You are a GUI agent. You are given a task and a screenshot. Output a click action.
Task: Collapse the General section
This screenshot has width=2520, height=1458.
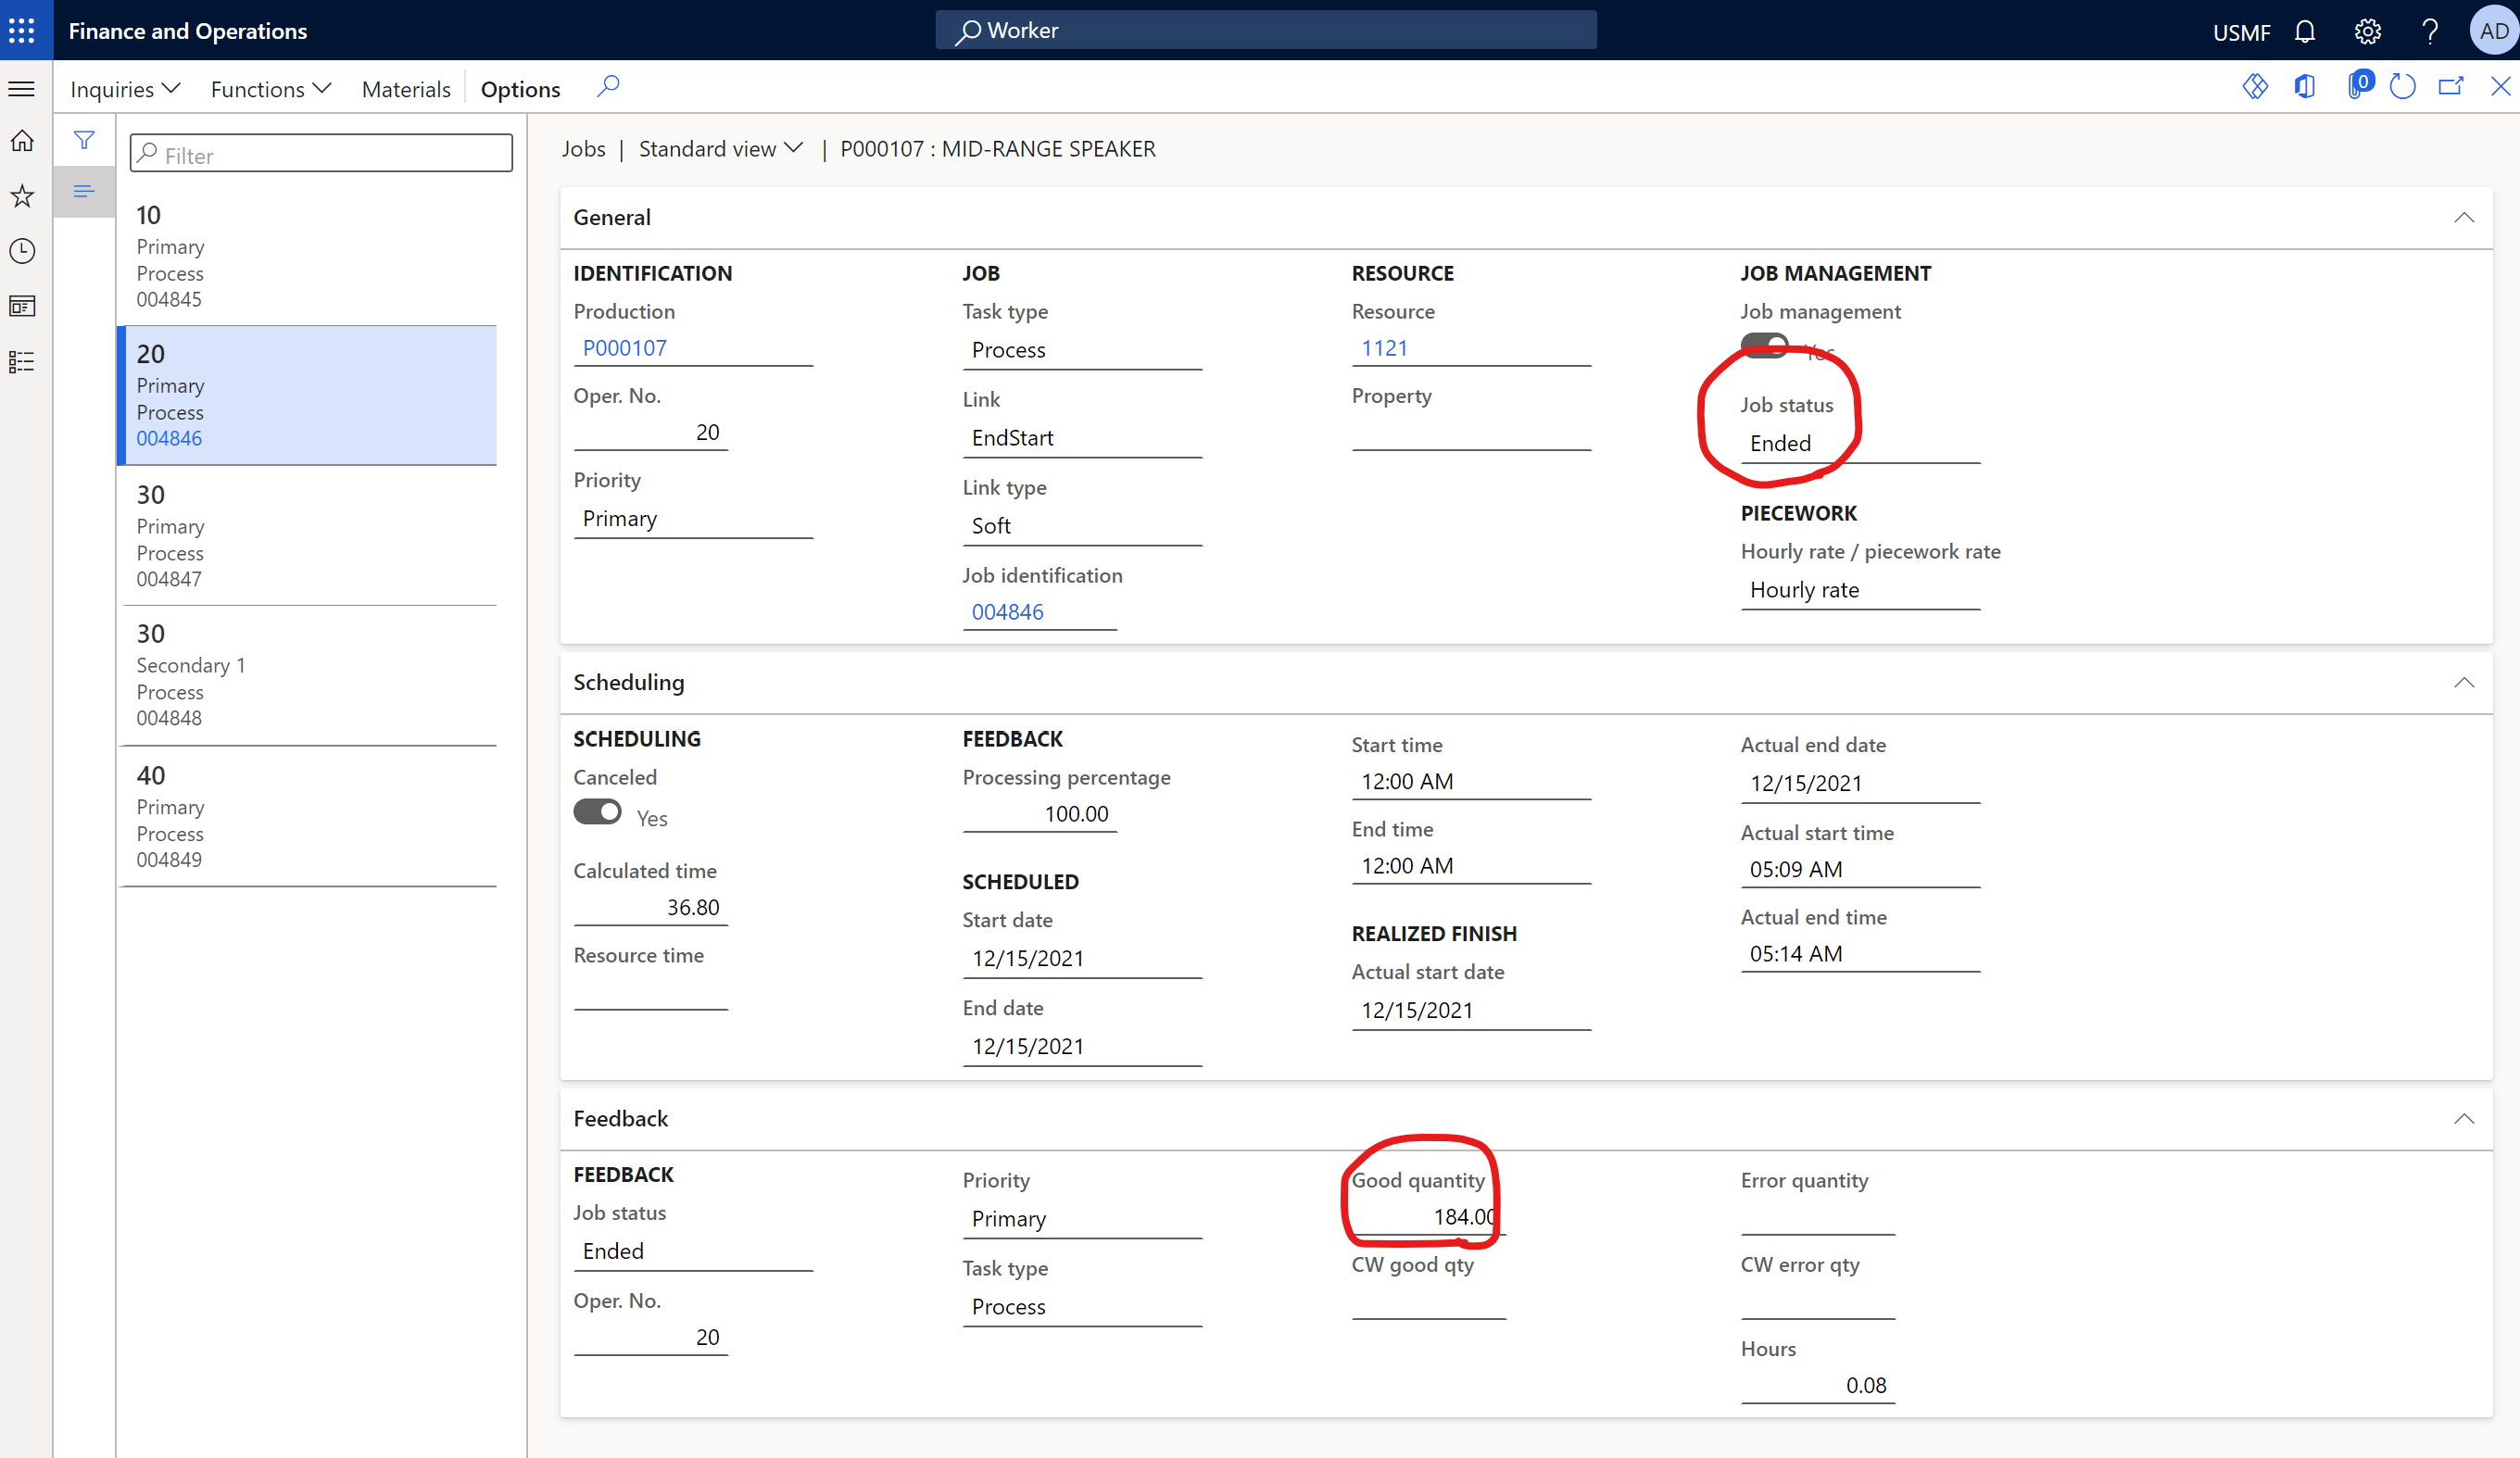click(2463, 218)
